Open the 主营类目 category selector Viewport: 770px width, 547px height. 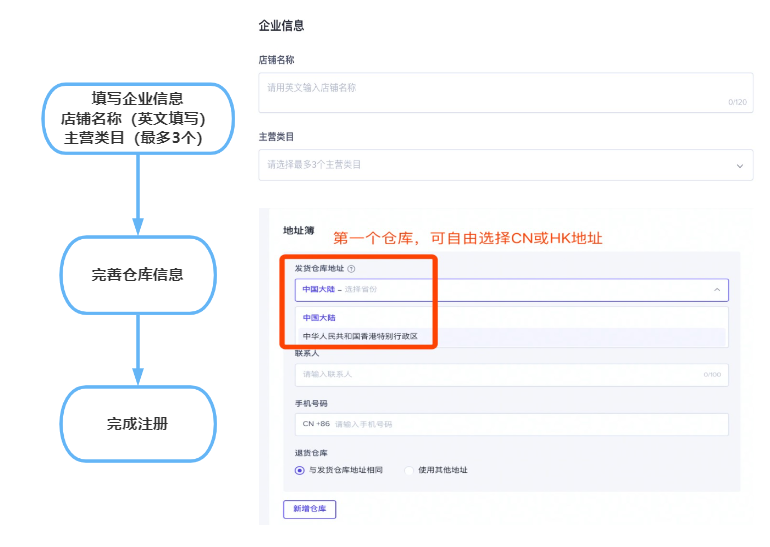pyautogui.click(x=500, y=165)
